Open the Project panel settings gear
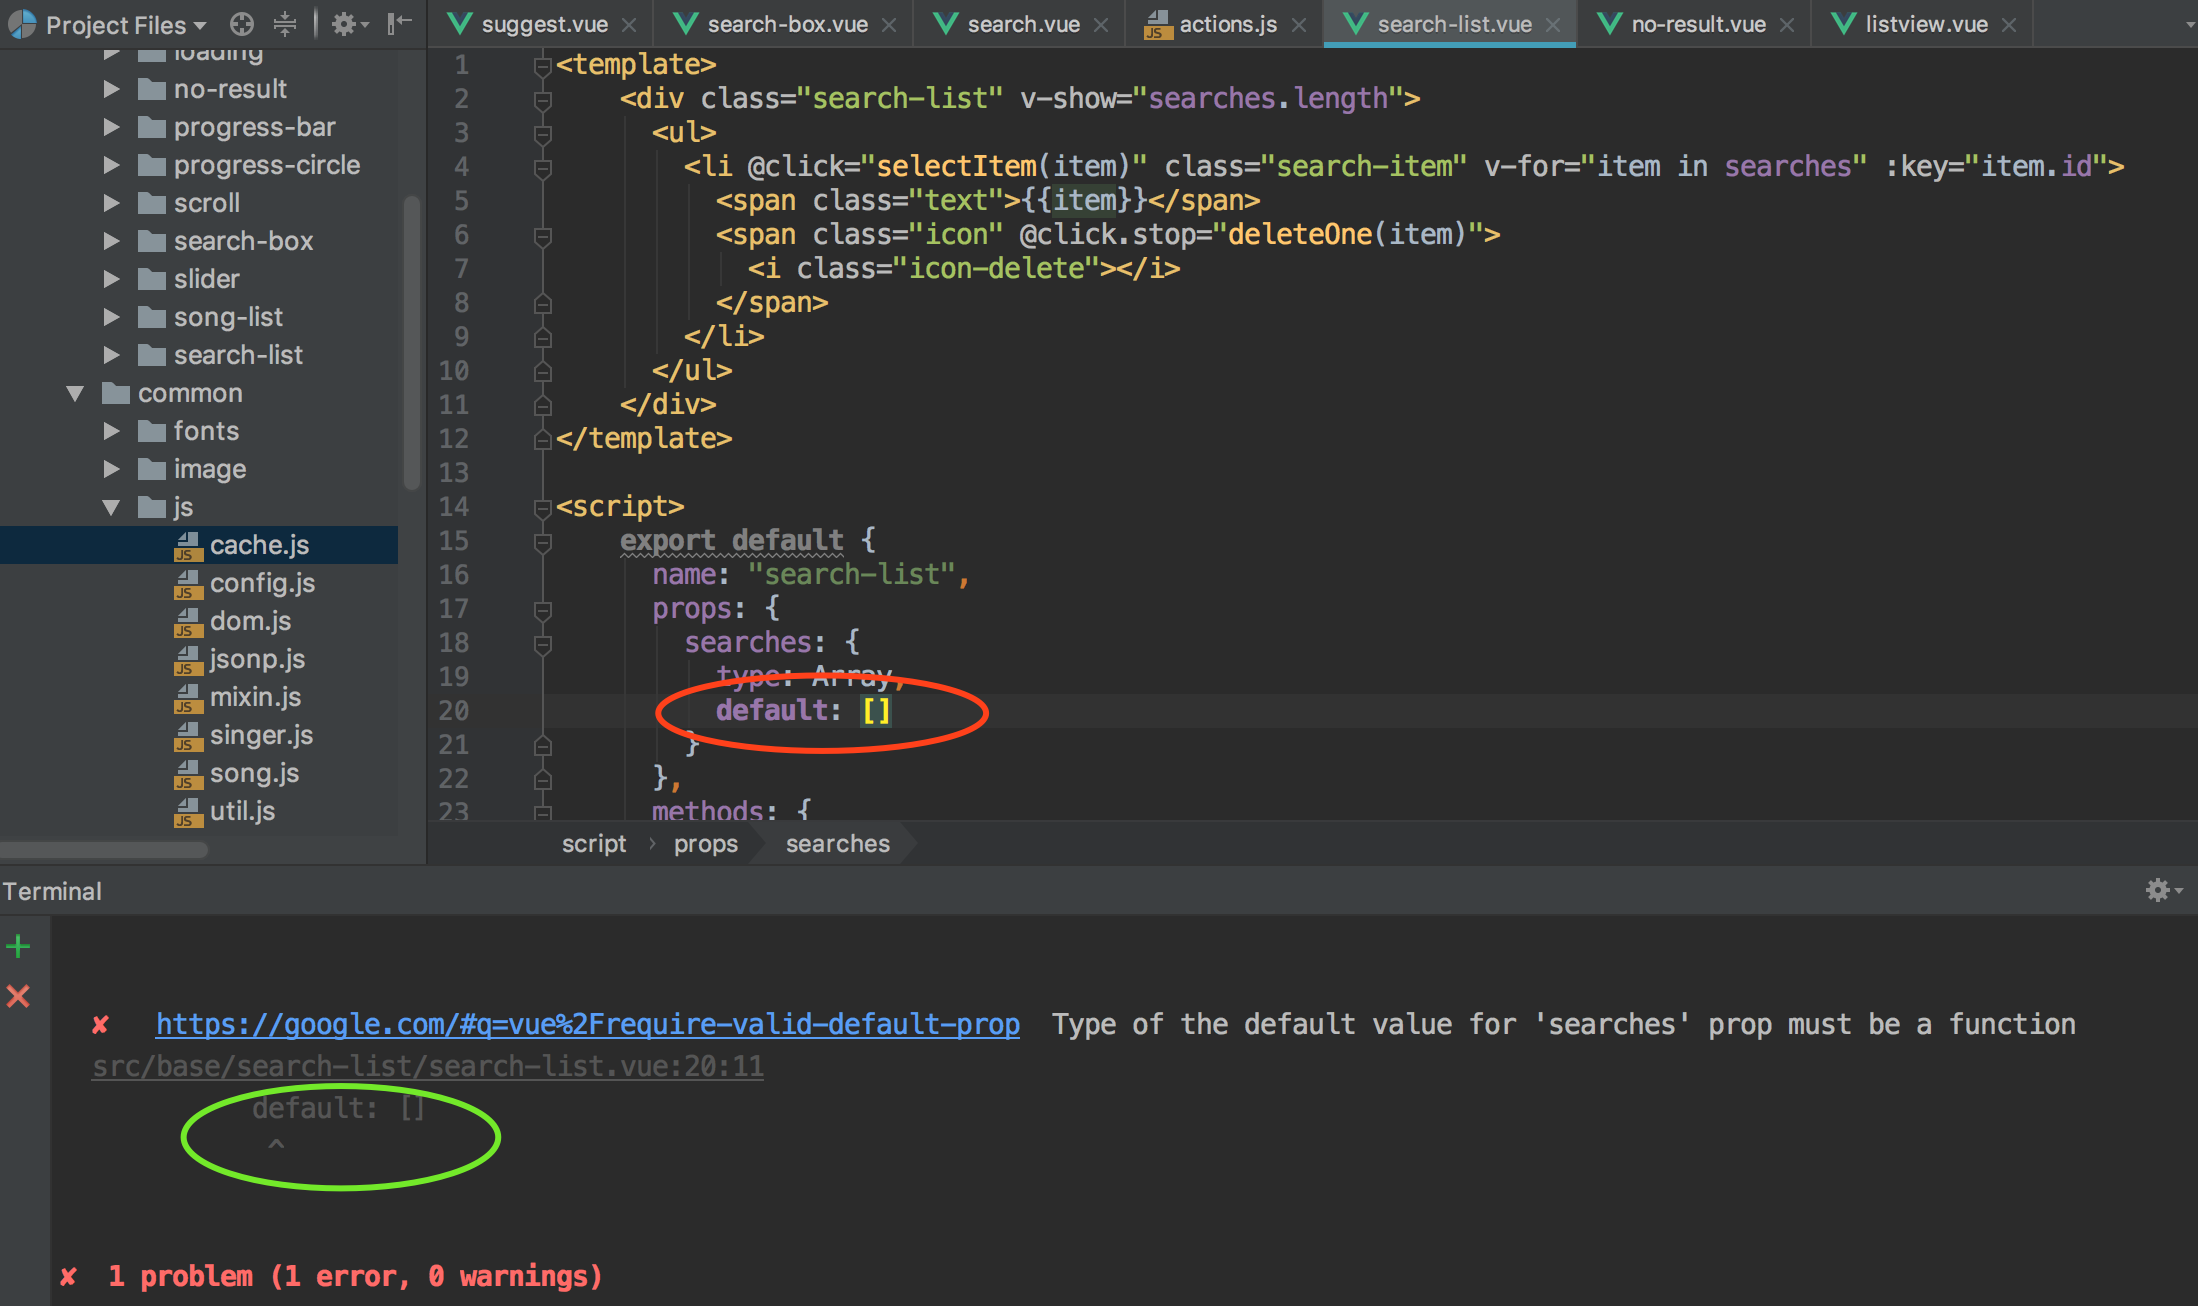This screenshot has height=1306, width=2198. [345, 24]
